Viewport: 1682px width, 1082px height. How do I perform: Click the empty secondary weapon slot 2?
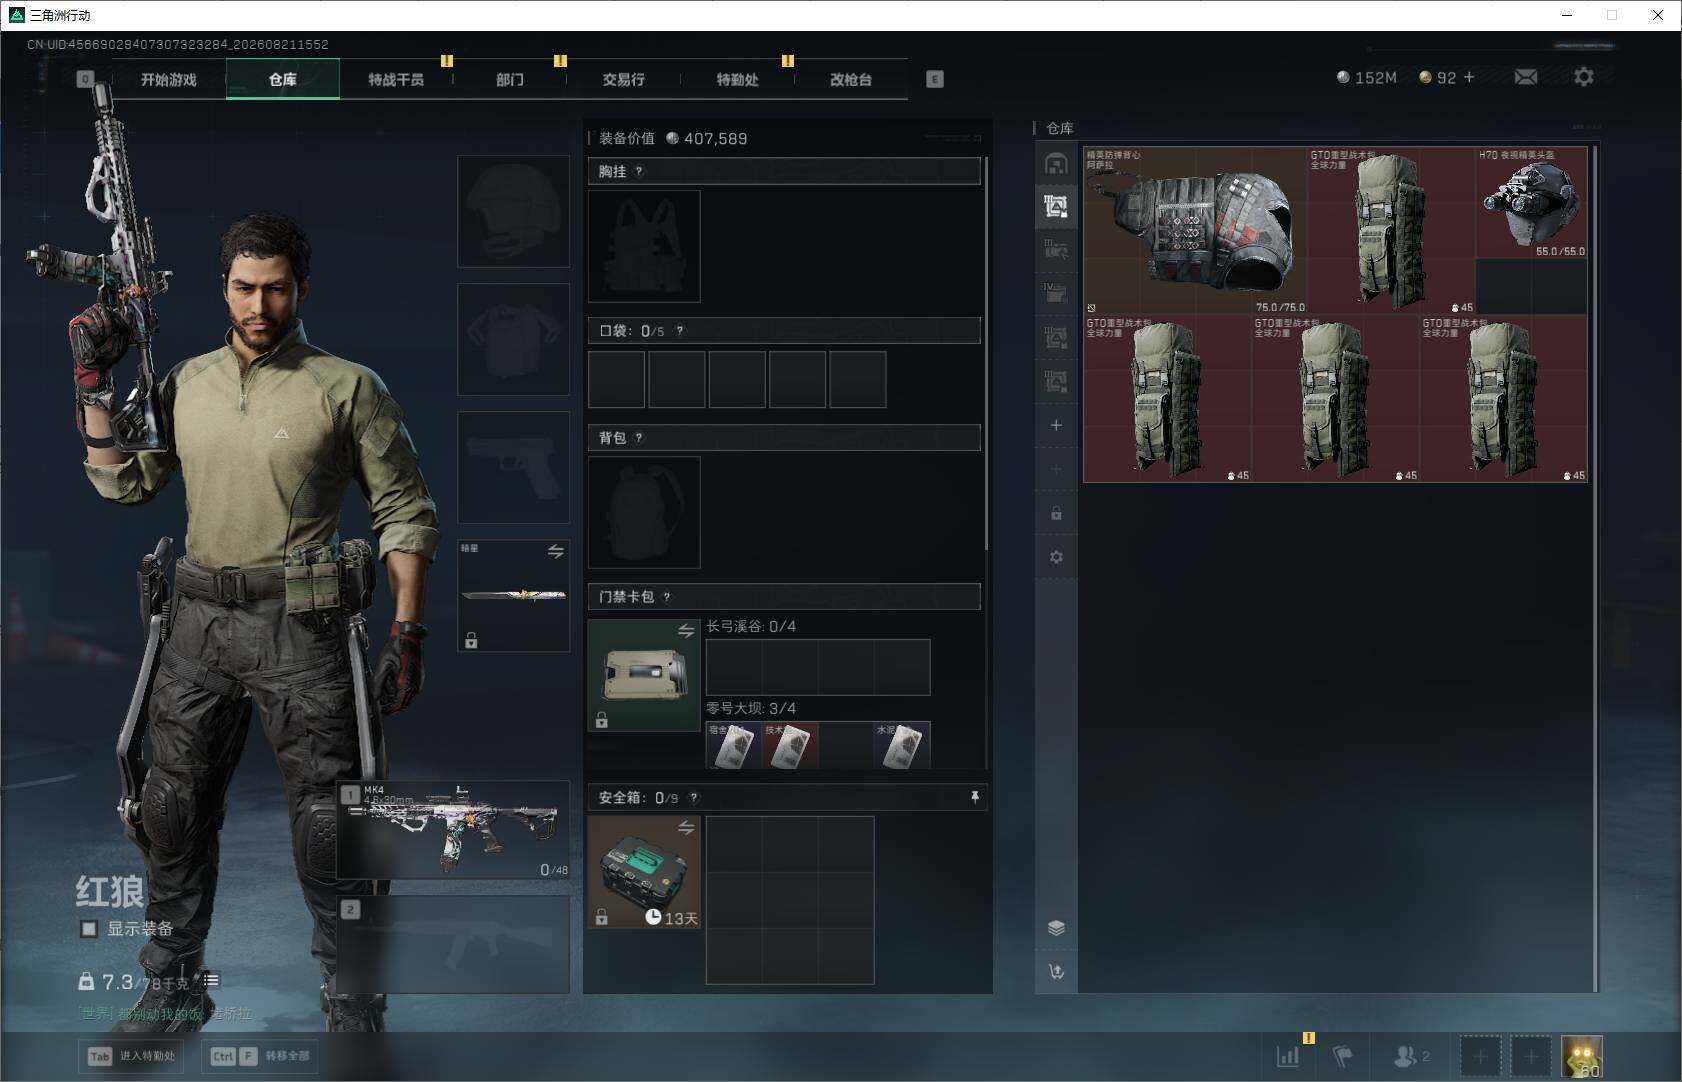[453, 944]
